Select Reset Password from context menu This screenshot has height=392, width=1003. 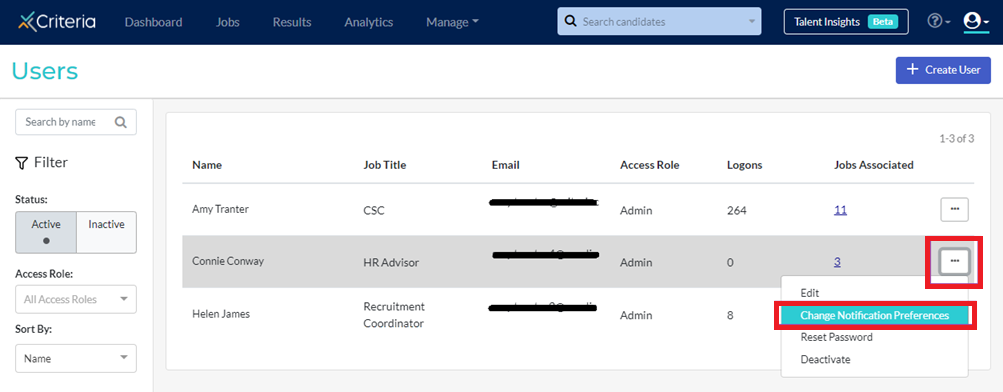click(836, 337)
